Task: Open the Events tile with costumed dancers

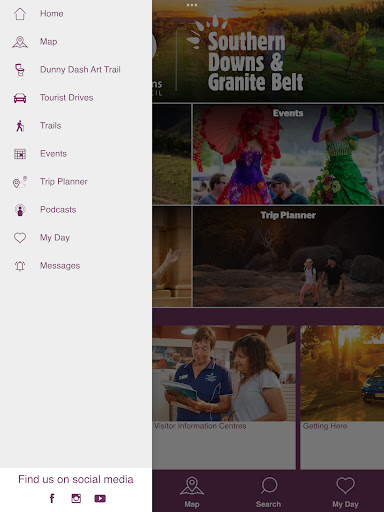Action: (x=288, y=155)
